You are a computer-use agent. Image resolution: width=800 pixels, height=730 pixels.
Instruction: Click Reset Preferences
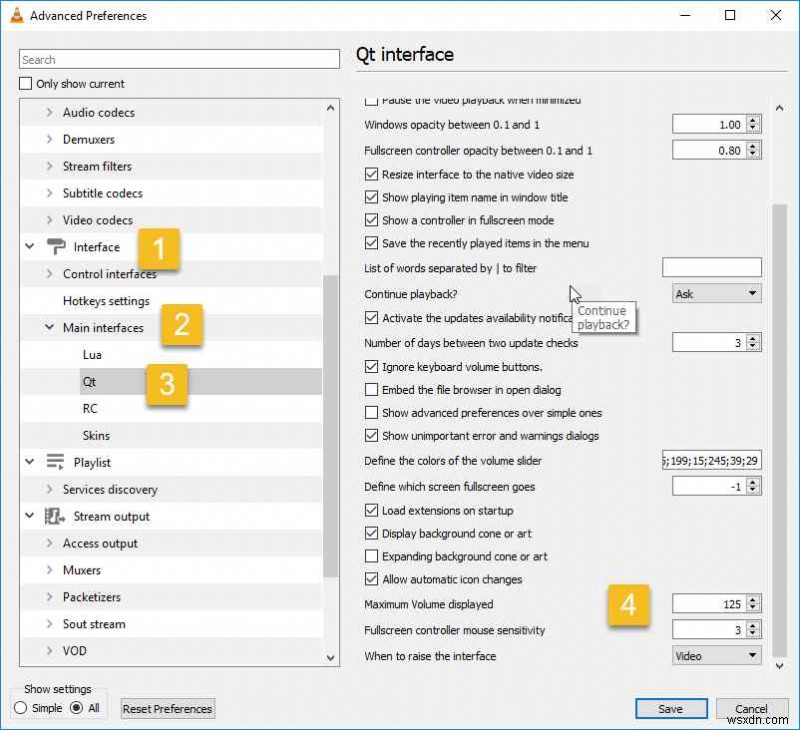pos(167,708)
